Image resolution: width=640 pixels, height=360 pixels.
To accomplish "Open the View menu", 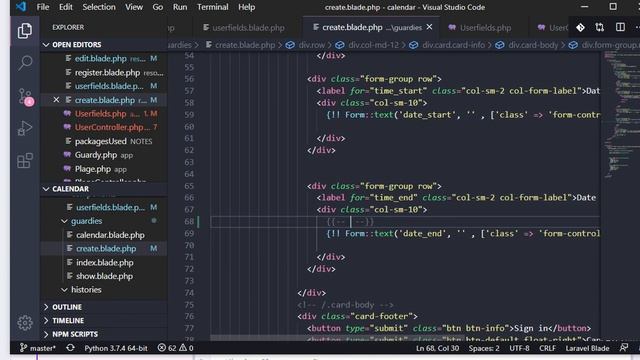I will click(x=134, y=7).
